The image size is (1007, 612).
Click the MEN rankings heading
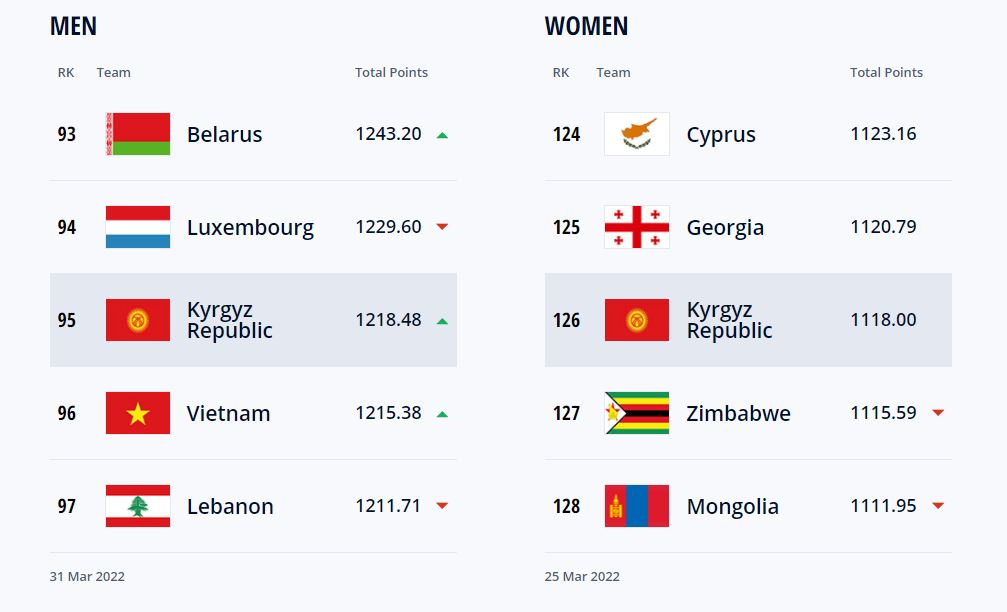(x=74, y=26)
